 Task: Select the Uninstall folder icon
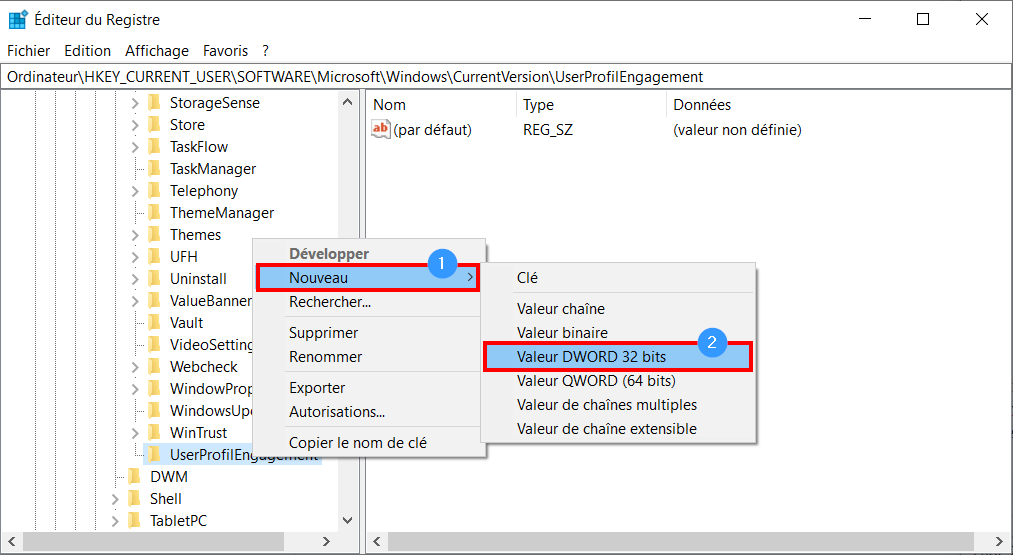click(x=154, y=278)
